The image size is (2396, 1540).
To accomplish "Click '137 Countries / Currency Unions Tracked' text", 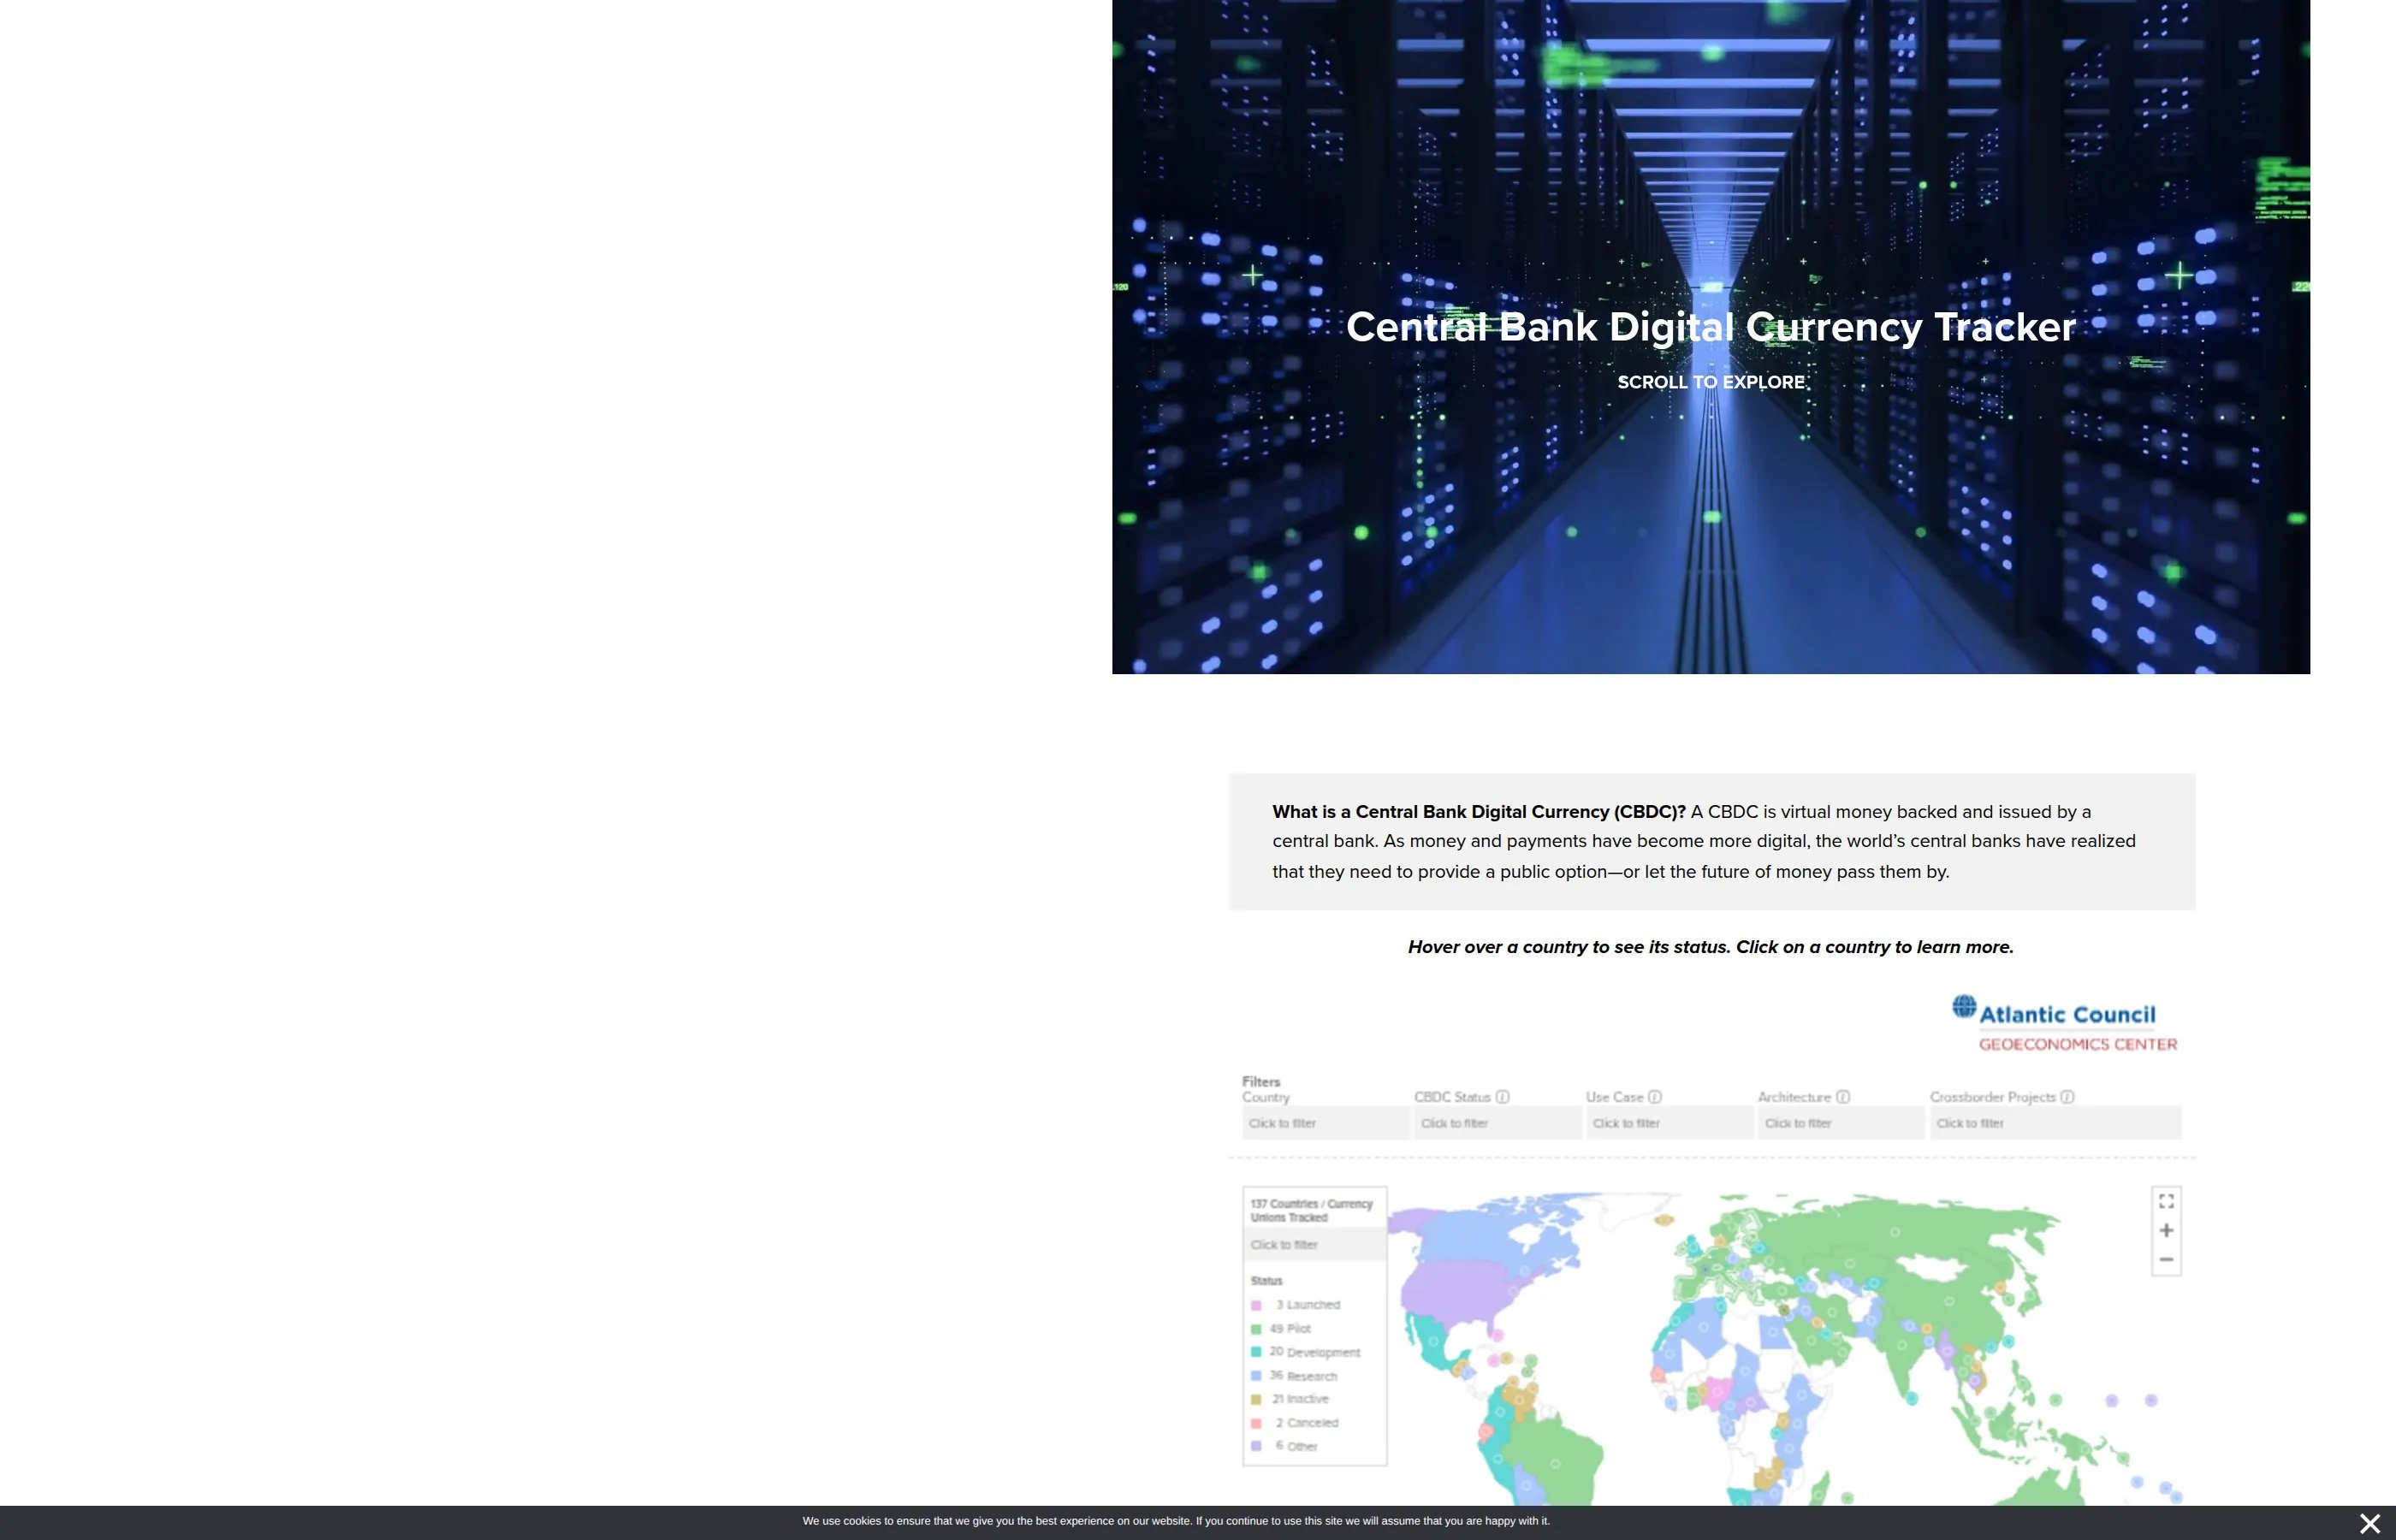I will [1311, 1210].
